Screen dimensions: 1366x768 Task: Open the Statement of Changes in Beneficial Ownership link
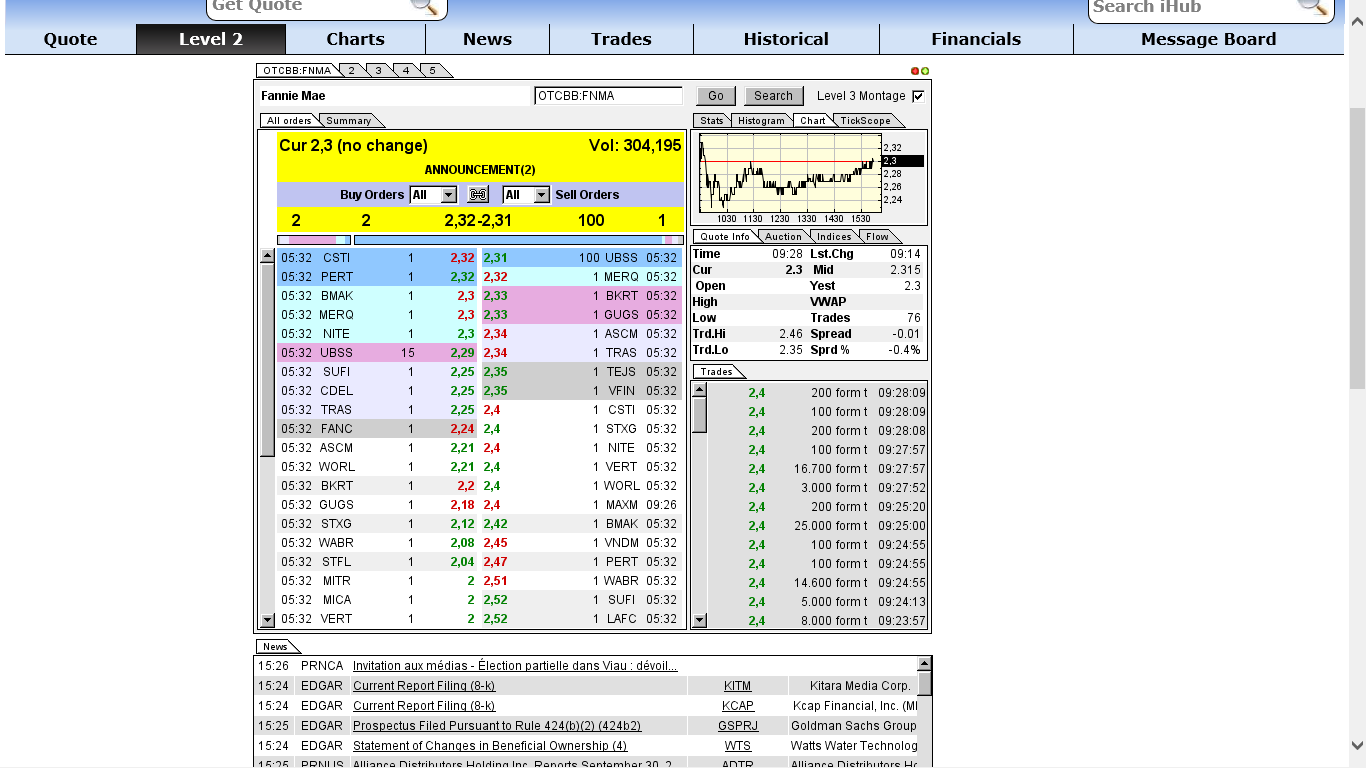click(x=490, y=746)
